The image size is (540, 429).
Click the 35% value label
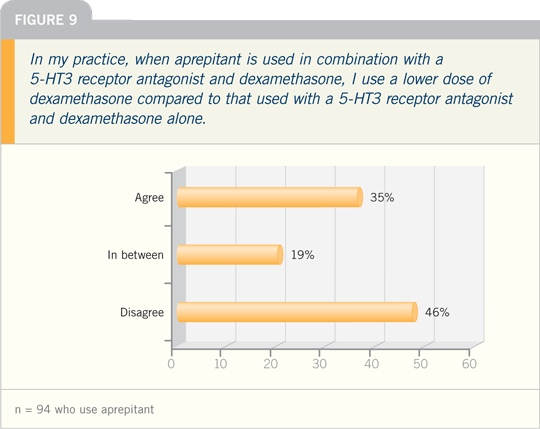[382, 198]
